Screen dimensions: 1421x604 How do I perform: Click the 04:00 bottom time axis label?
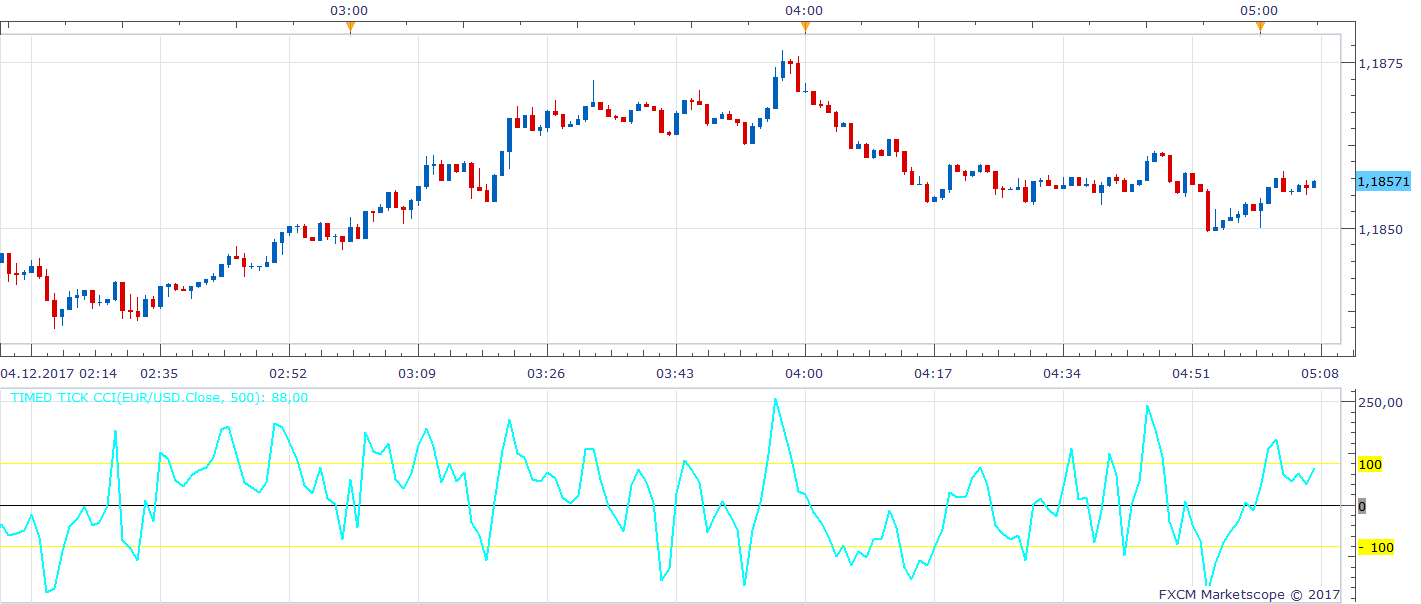804,373
